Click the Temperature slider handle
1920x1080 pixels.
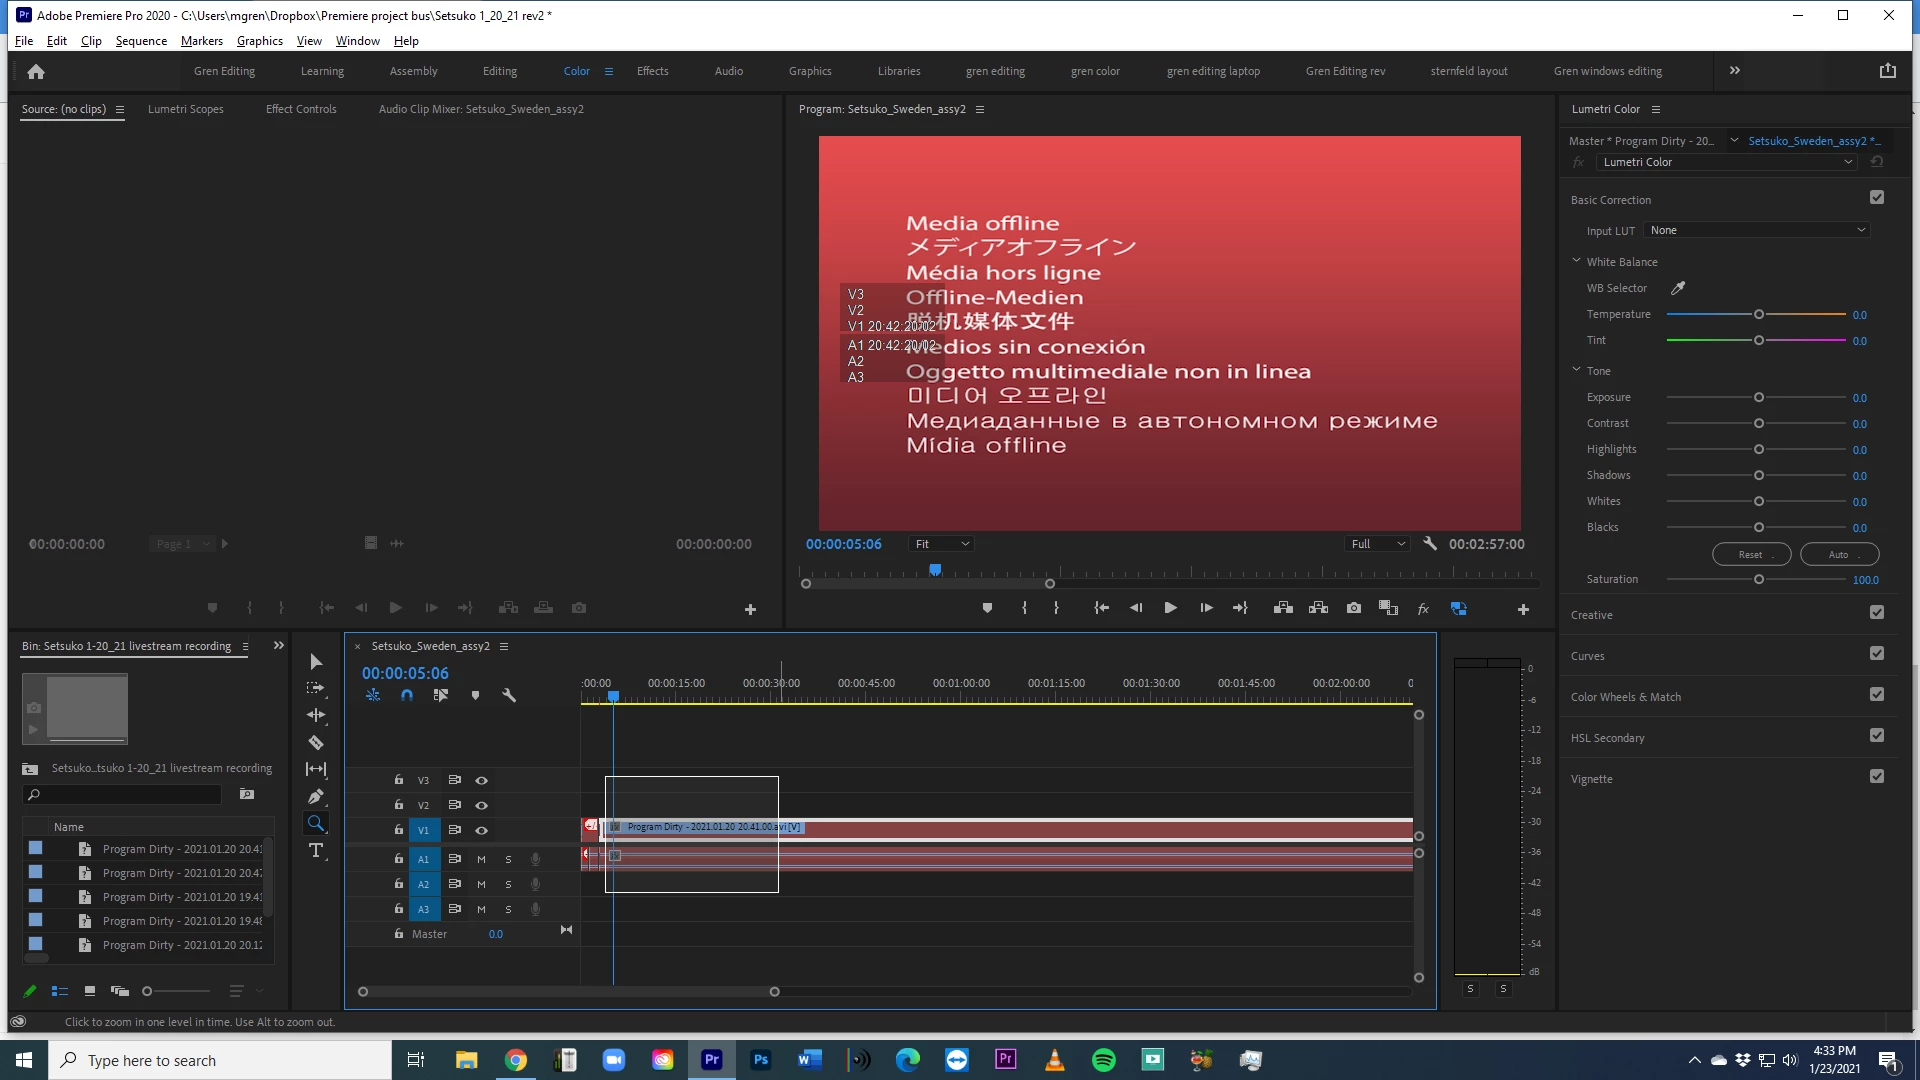click(x=1759, y=315)
